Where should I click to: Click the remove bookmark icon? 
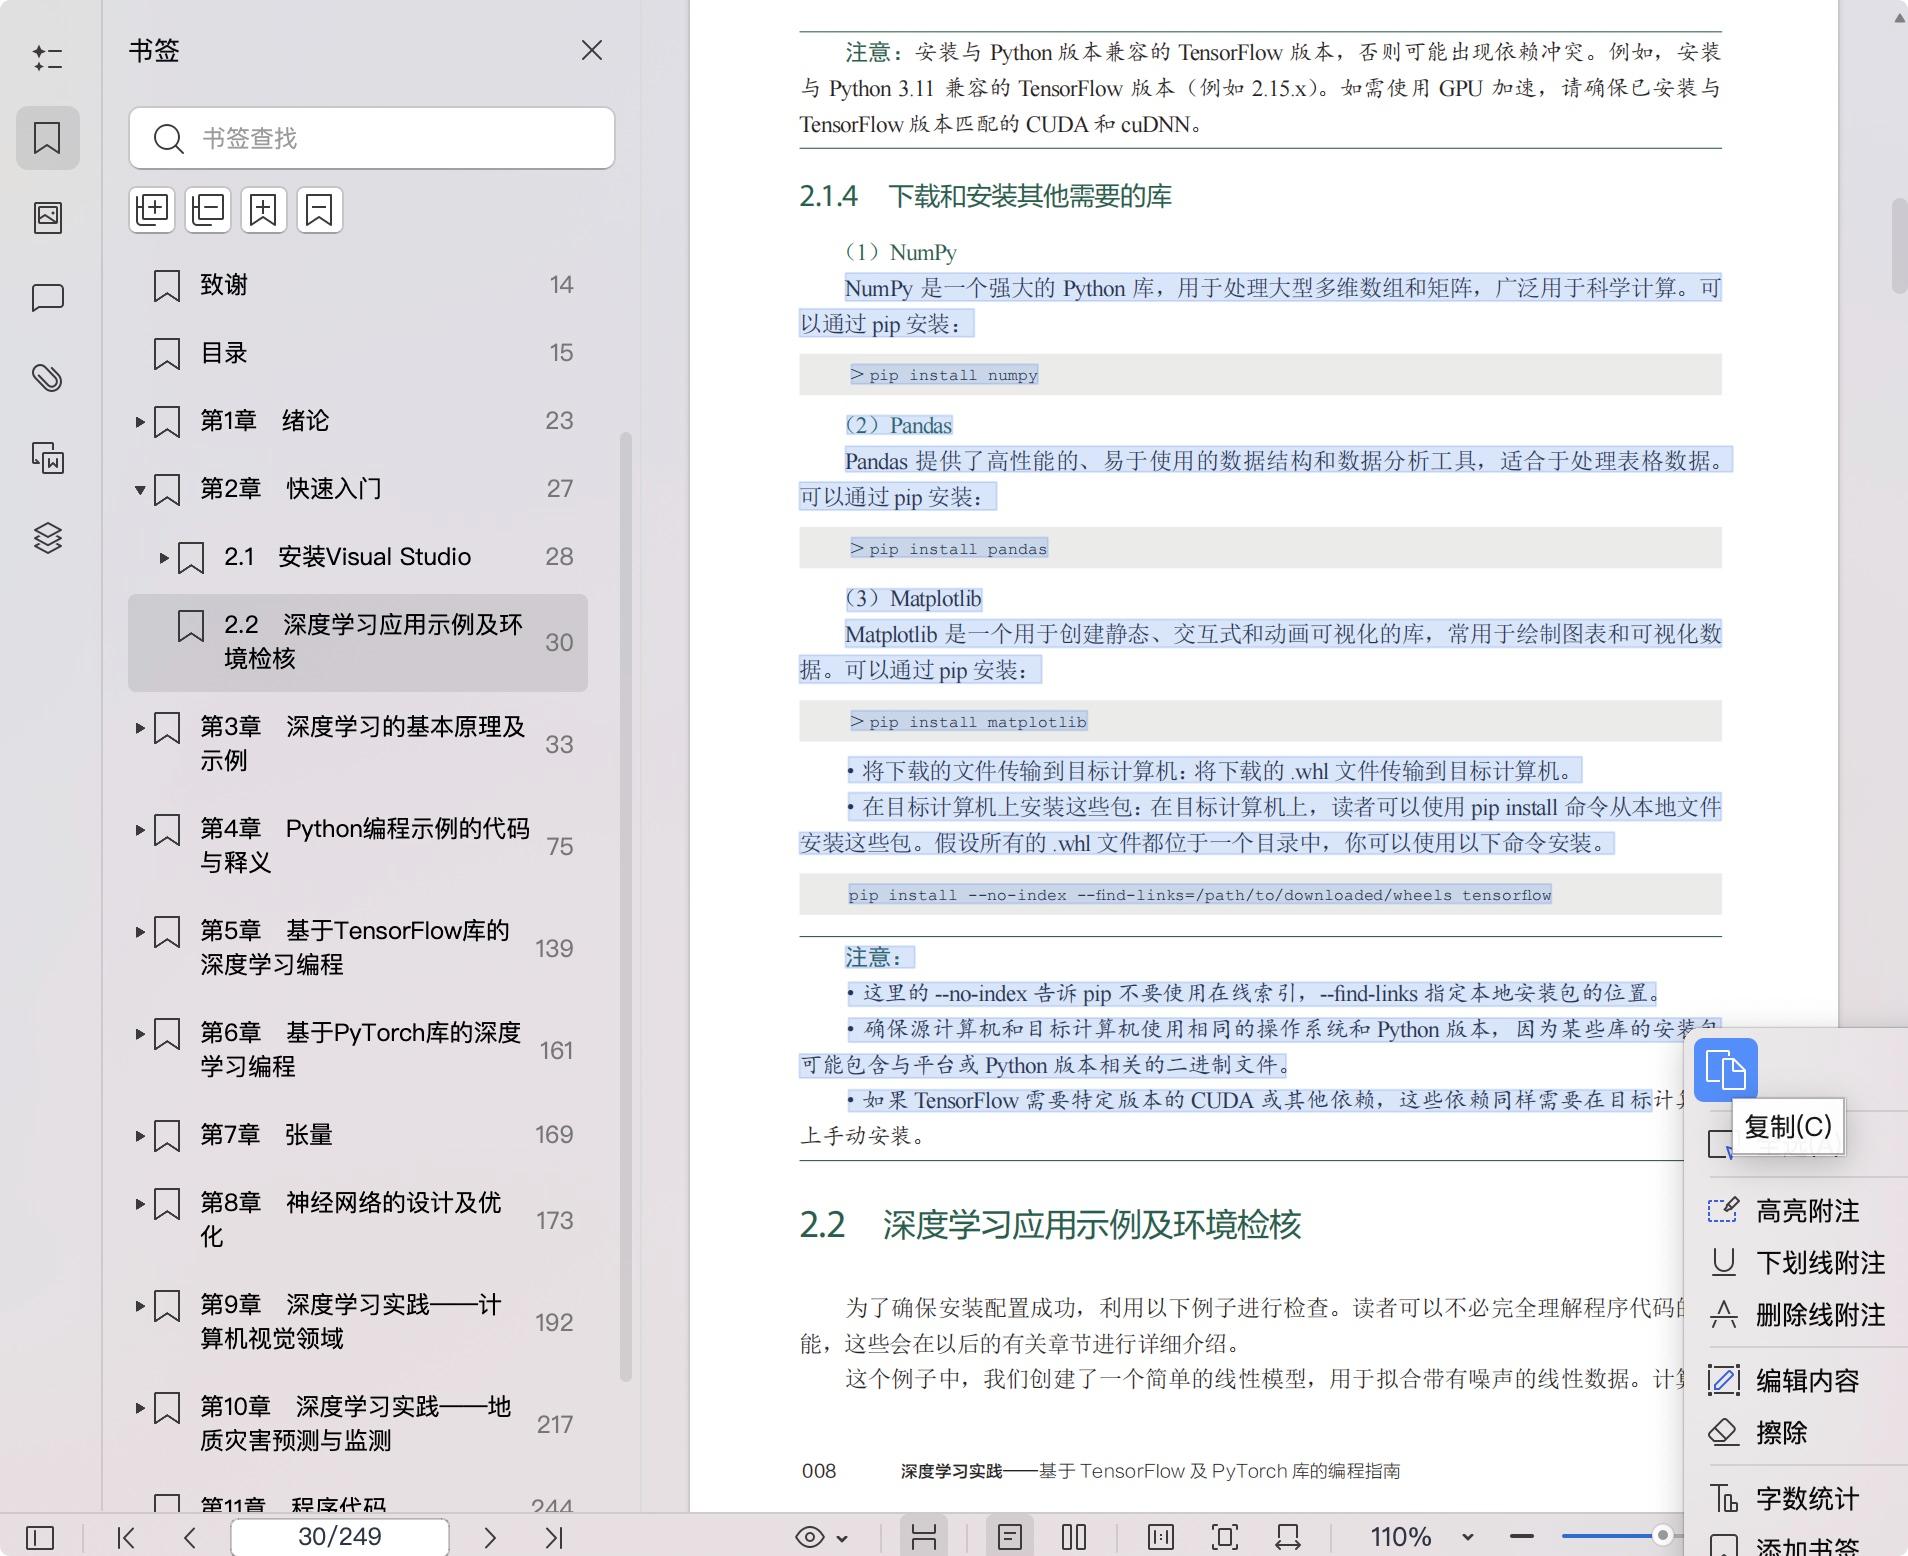pos(320,210)
